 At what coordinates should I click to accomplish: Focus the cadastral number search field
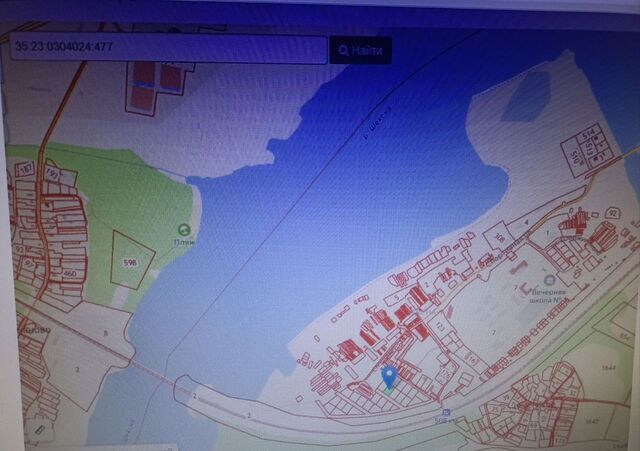(169, 49)
